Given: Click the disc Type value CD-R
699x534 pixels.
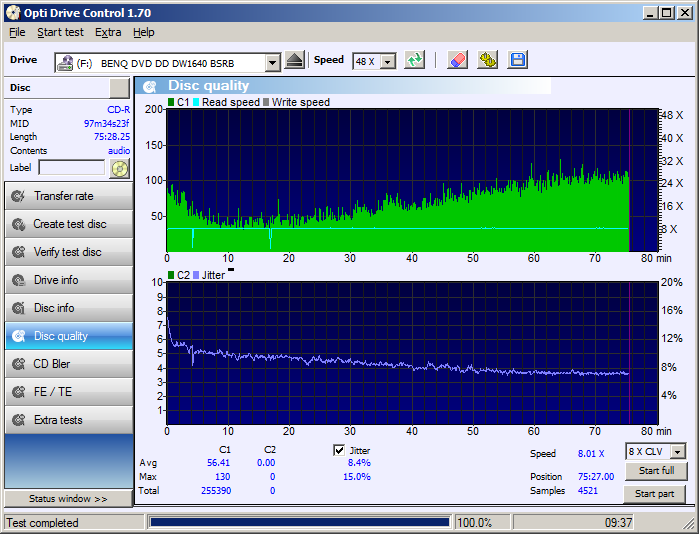Looking at the screenshot, I should click(x=119, y=110).
